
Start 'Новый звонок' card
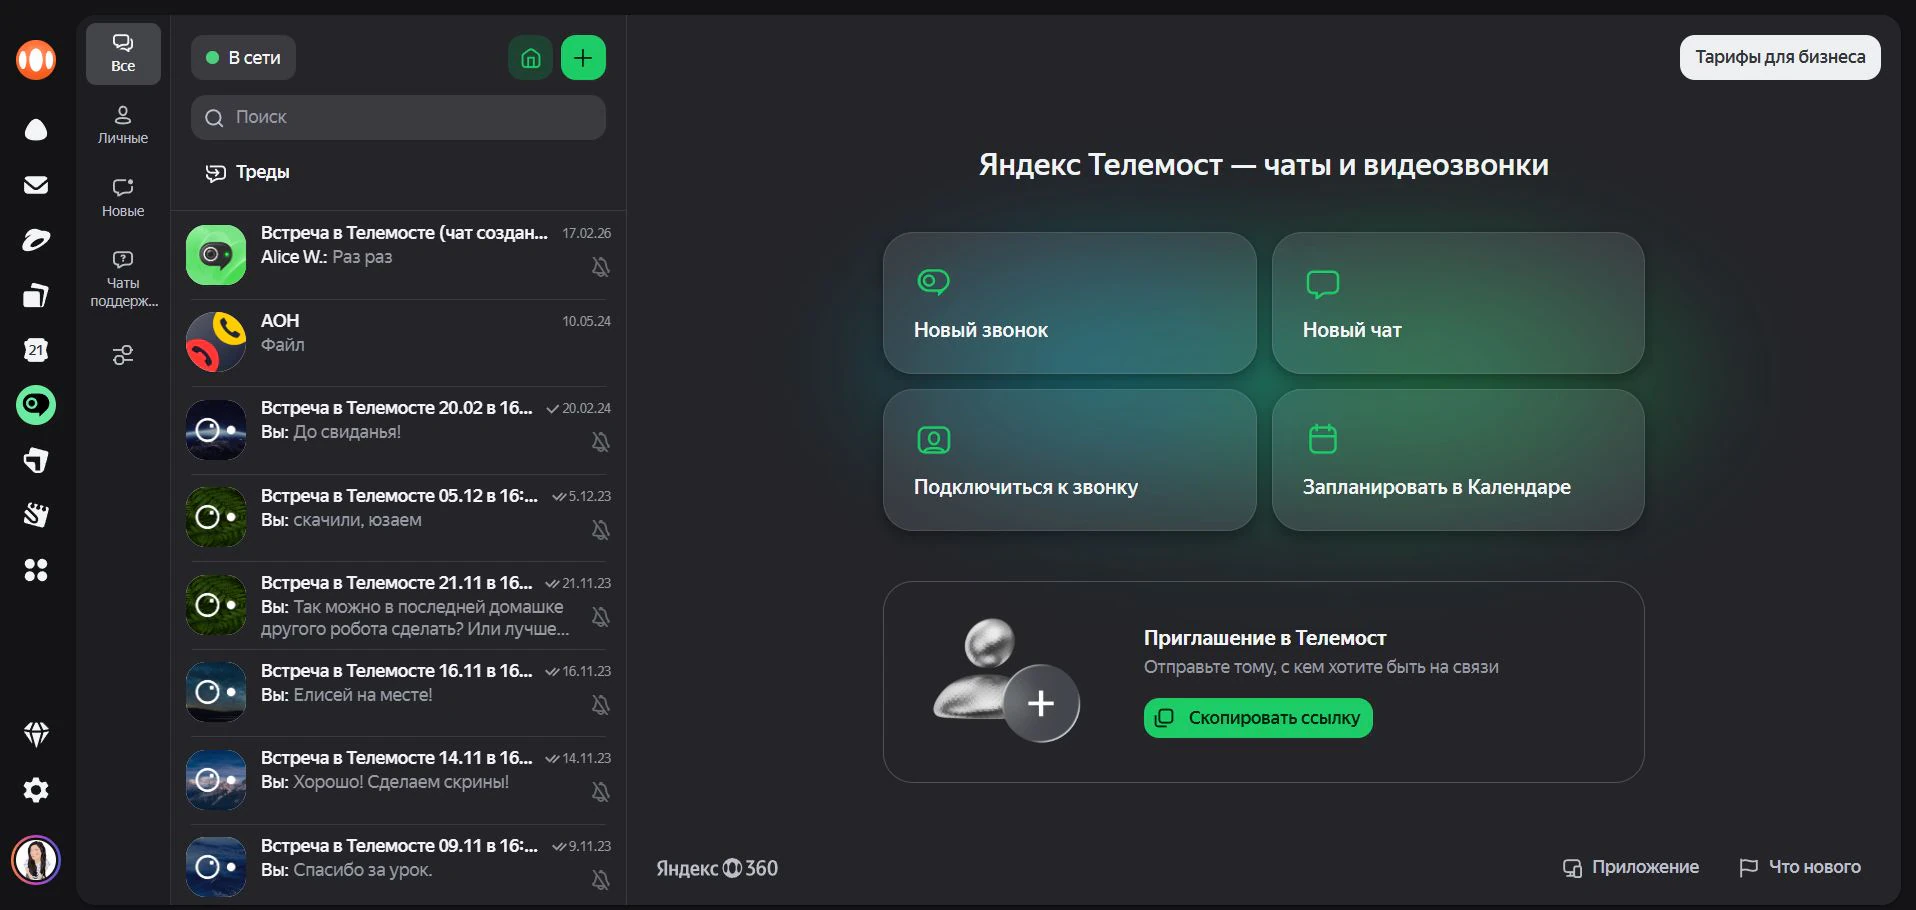pyautogui.click(x=1070, y=303)
